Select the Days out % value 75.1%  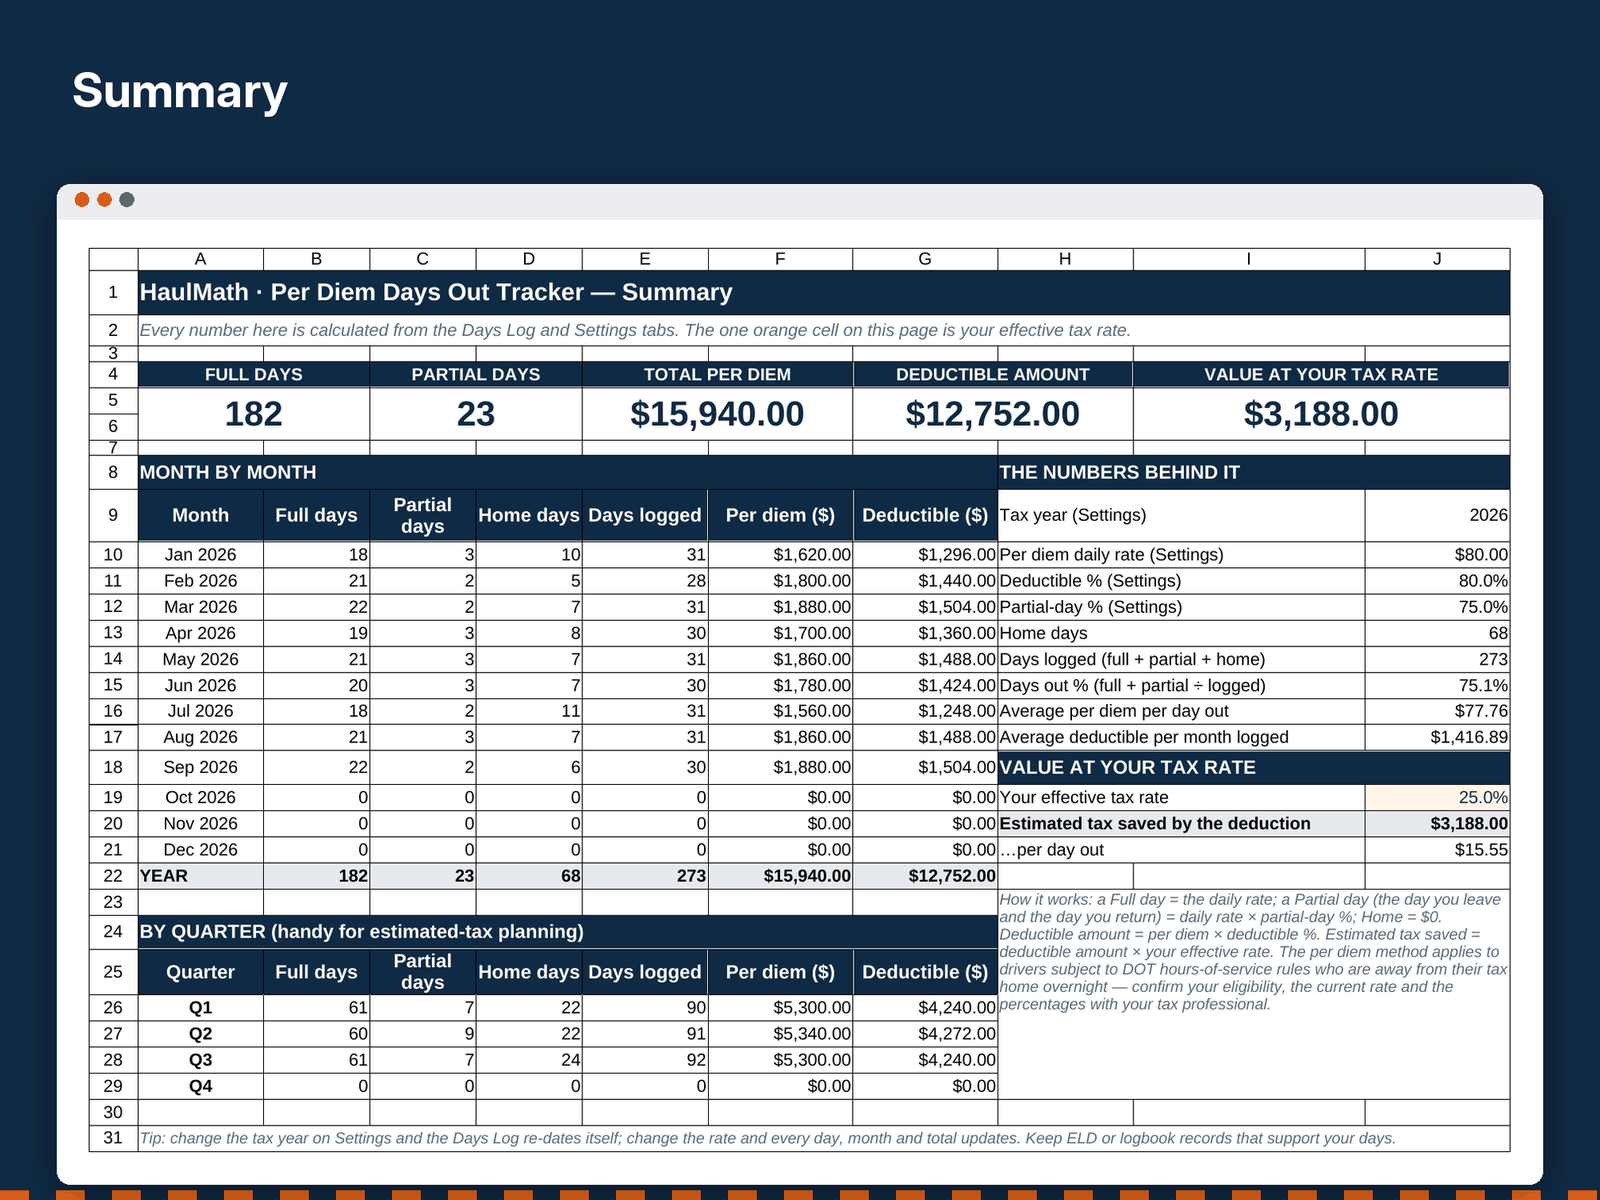pos(1437,685)
